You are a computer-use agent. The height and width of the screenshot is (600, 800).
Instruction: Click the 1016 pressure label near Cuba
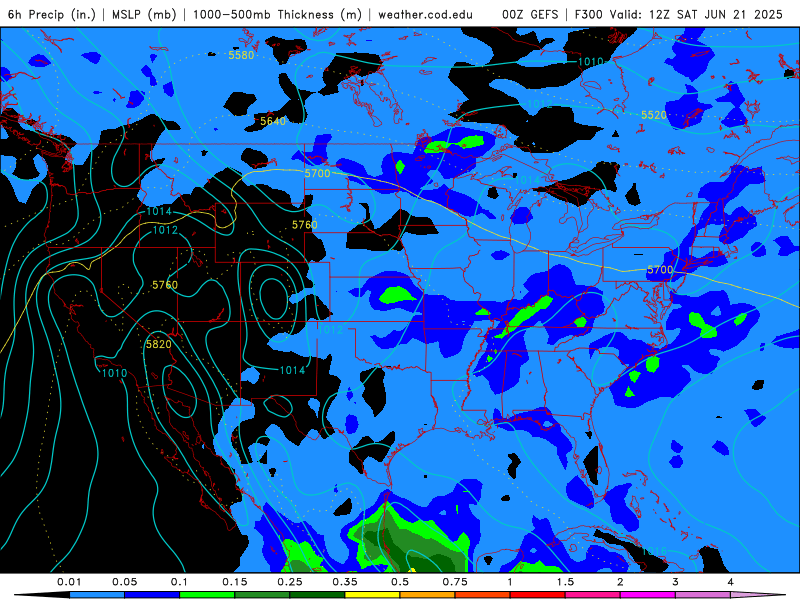pyautogui.click(x=654, y=551)
